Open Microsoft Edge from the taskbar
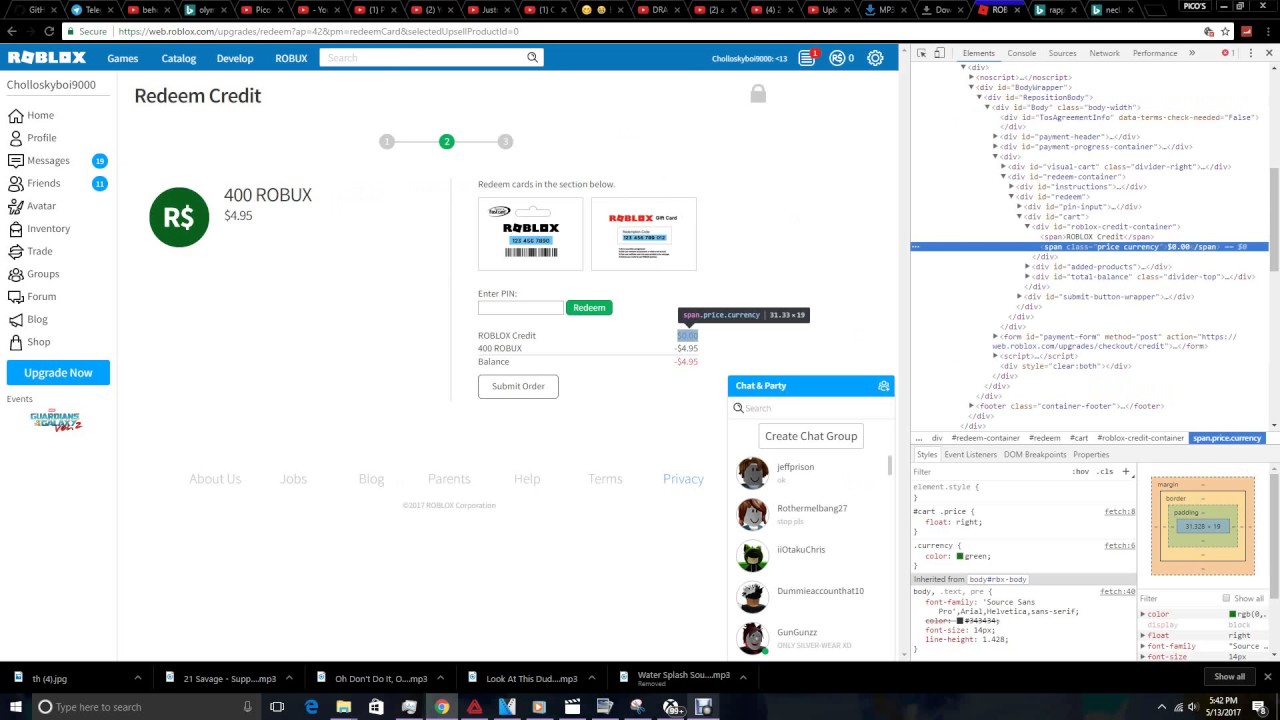The width and height of the screenshot is (1280, 720). pyautogui.click(x=311, y=707)
